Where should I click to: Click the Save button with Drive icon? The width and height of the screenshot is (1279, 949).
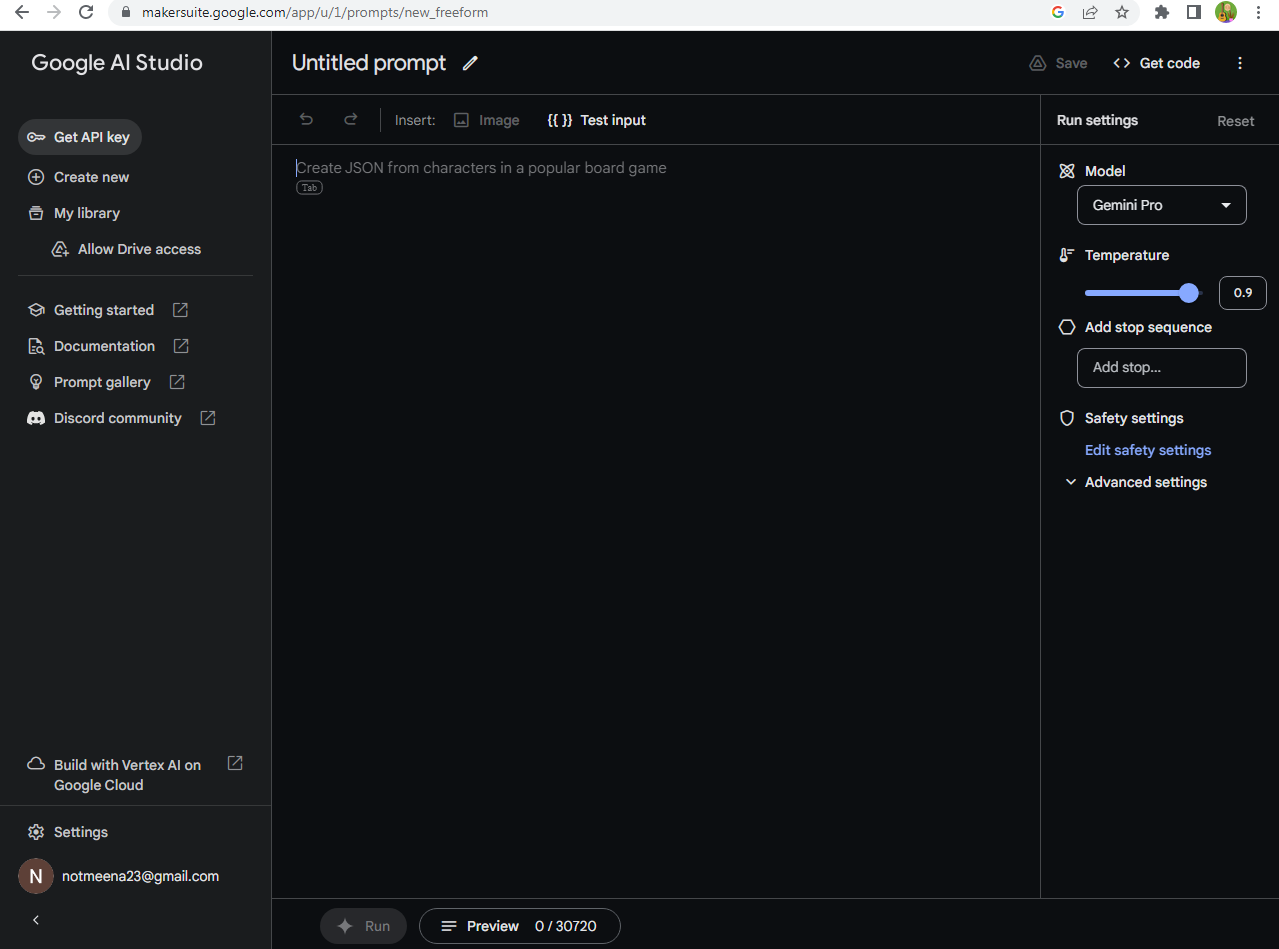point(1058,63)
